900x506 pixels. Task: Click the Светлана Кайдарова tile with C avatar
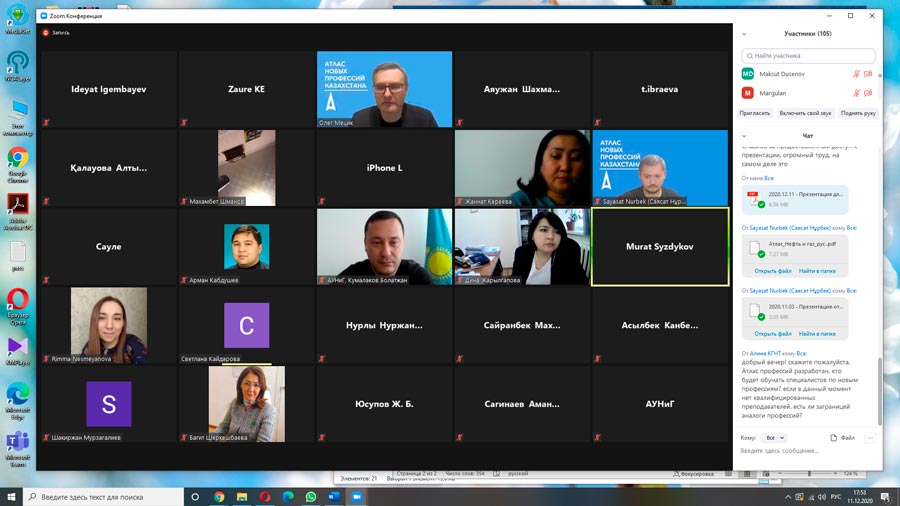(x=246, y=325)
